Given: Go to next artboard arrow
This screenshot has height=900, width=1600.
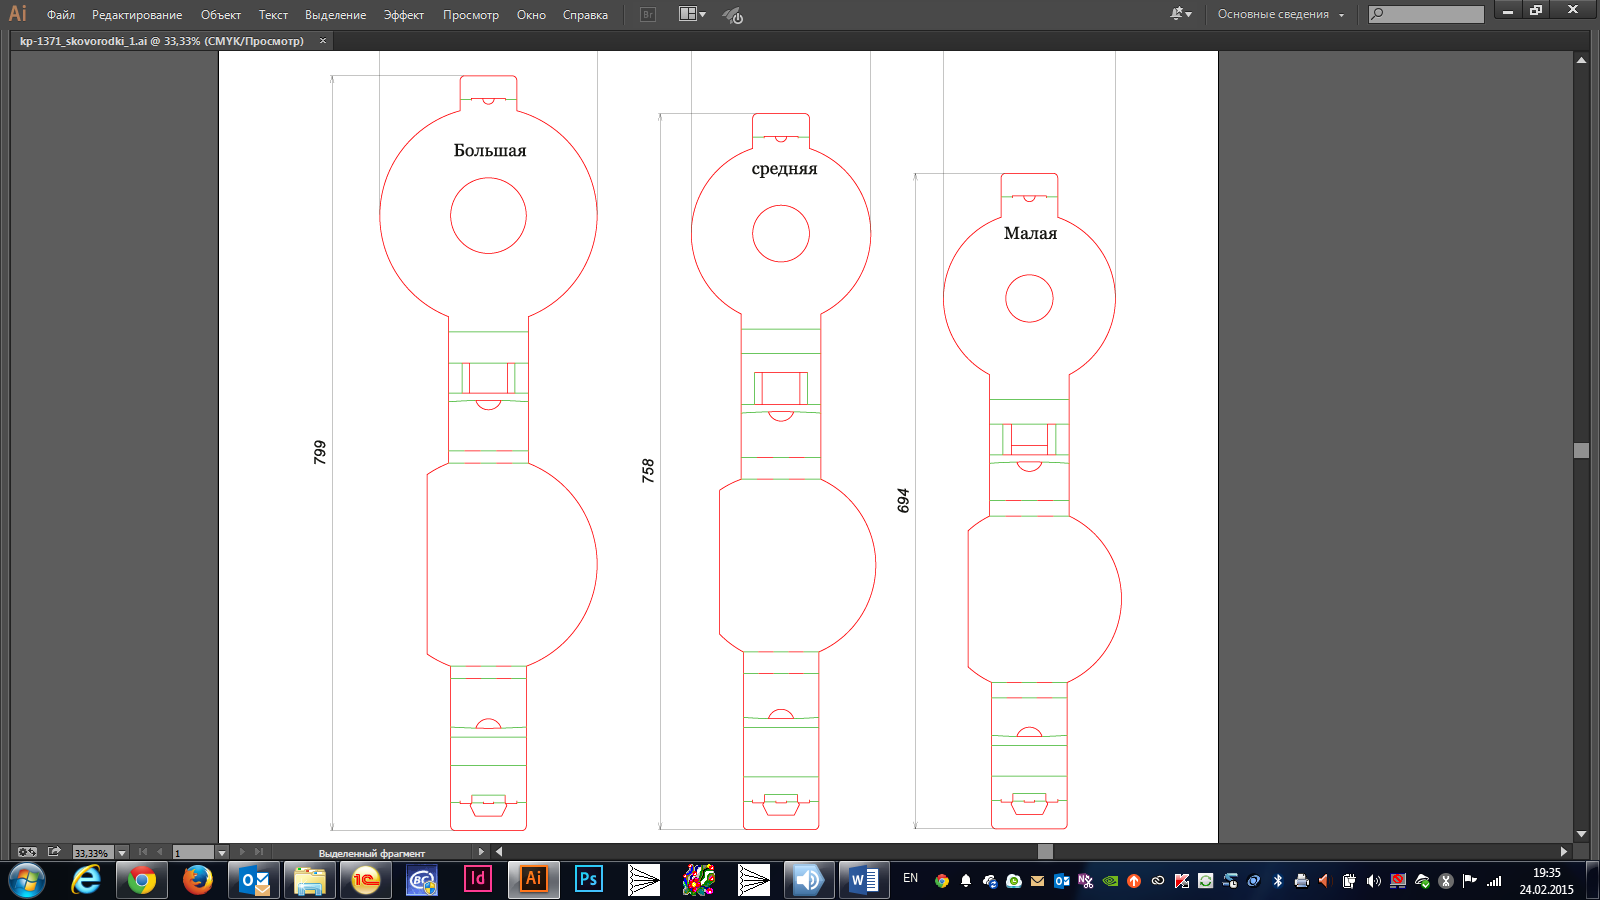Looking at the screenshot, I should click(242, 852).
